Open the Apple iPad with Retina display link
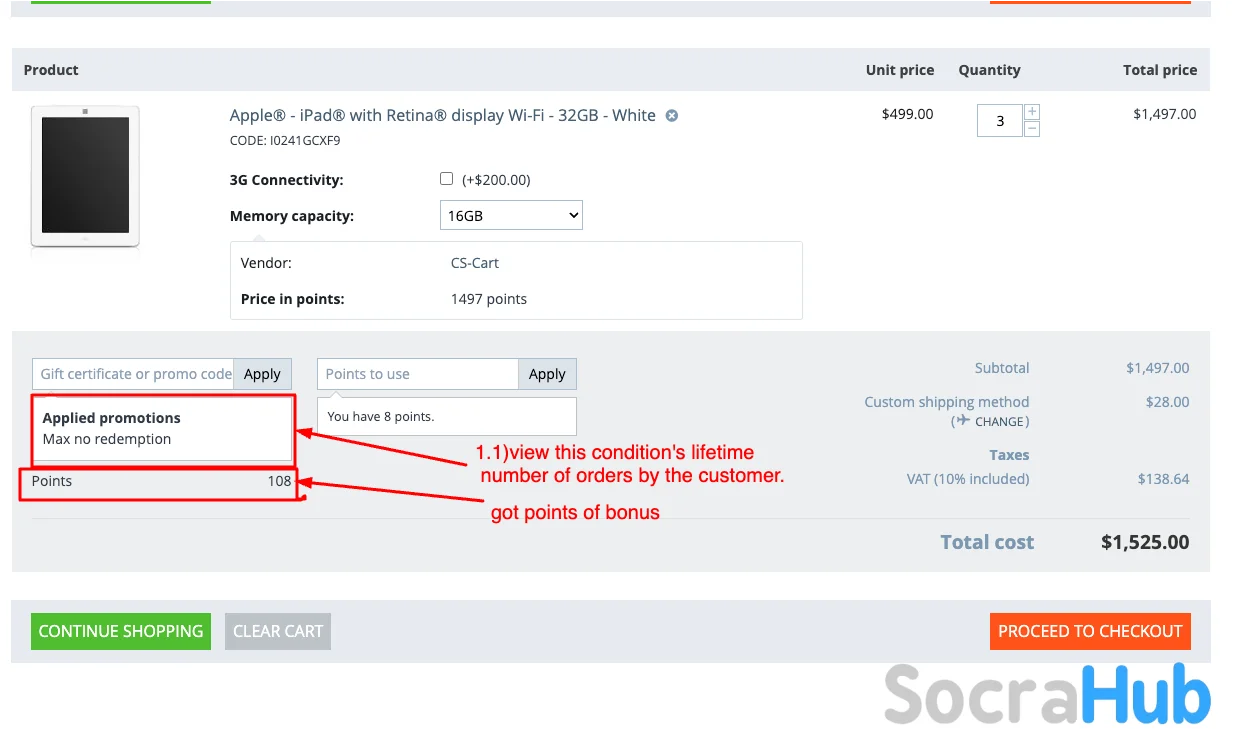This screenshot has height=729, width=1234. click(x=443, y=115)
